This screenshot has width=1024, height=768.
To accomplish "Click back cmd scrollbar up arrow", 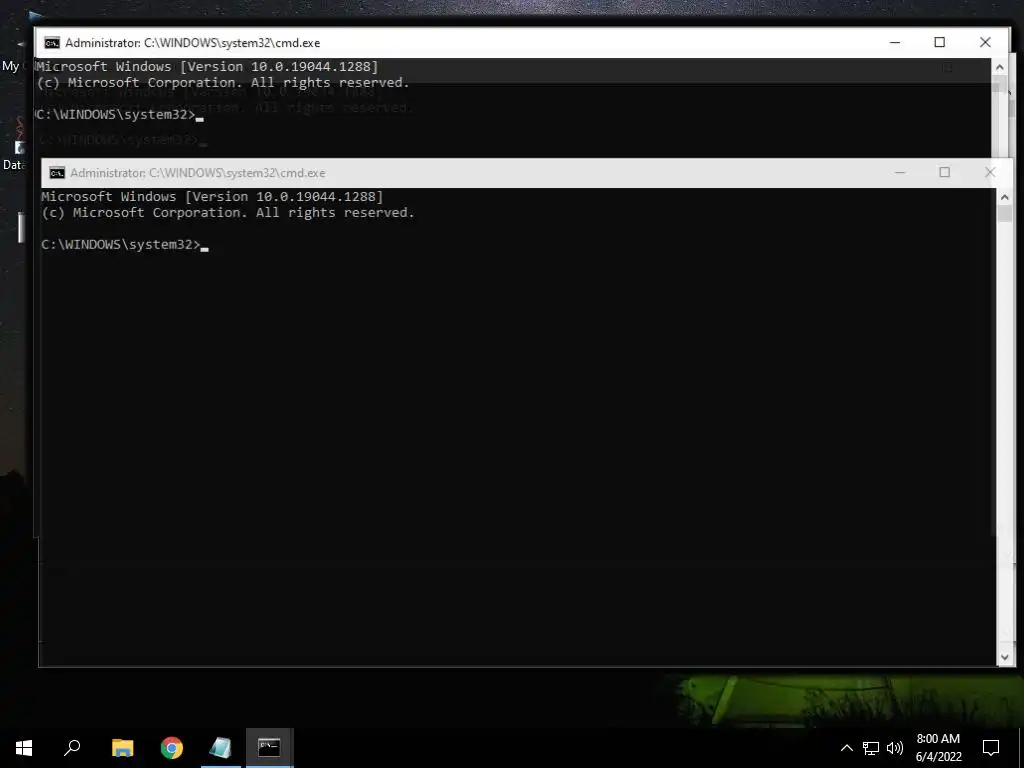I will tap(999, 67).
